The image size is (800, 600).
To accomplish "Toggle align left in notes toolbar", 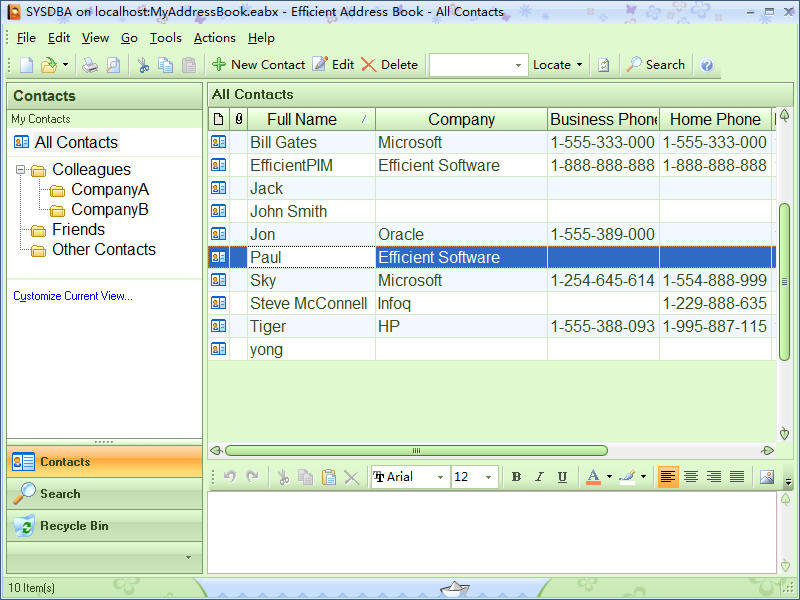I will (668, 477).
